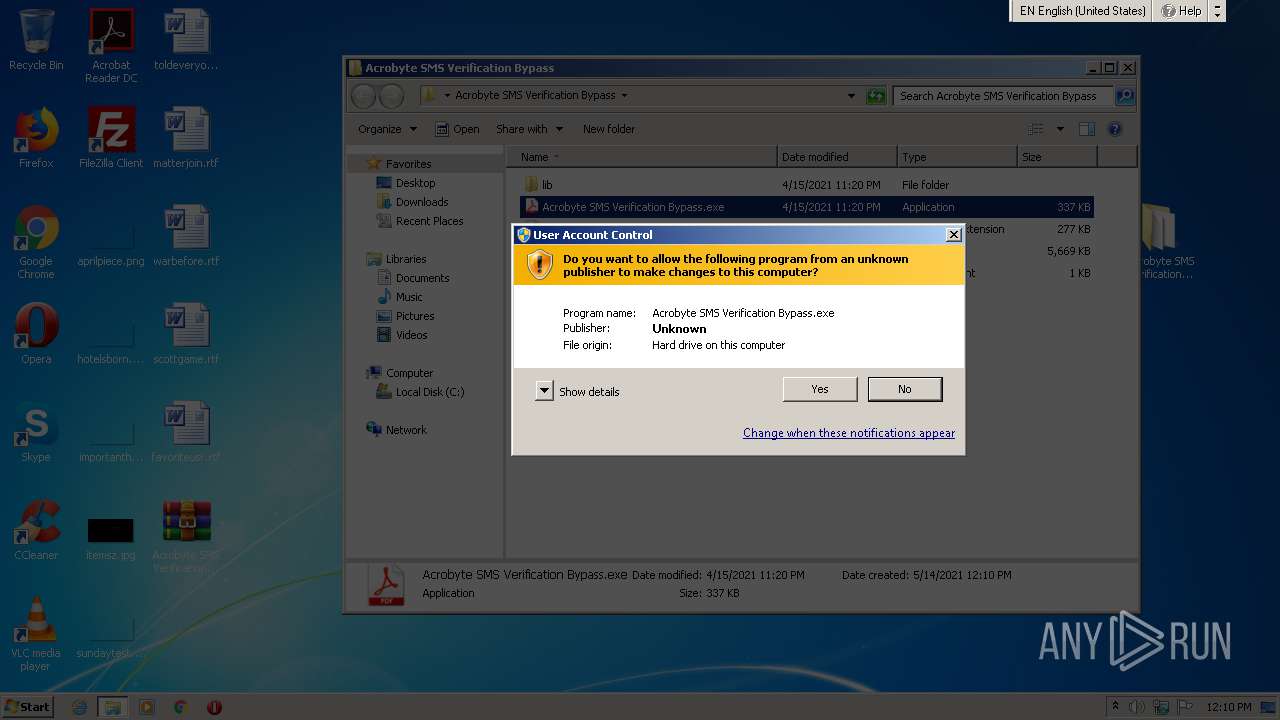This screenshot has width=1280, height=720.
Task: Click the Open toolbar button in Explorer
Action: (457, 129)
